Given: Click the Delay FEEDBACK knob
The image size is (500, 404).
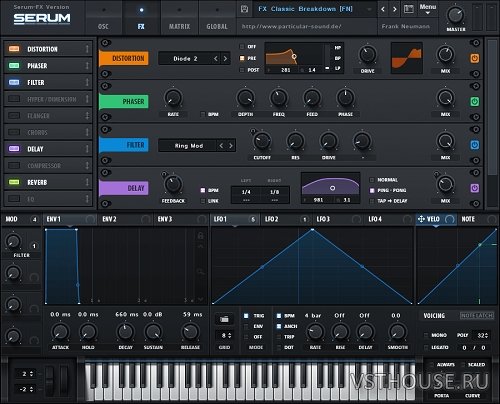Looking at the screenshot, I should pyautogui.click(x=173, y=185).
